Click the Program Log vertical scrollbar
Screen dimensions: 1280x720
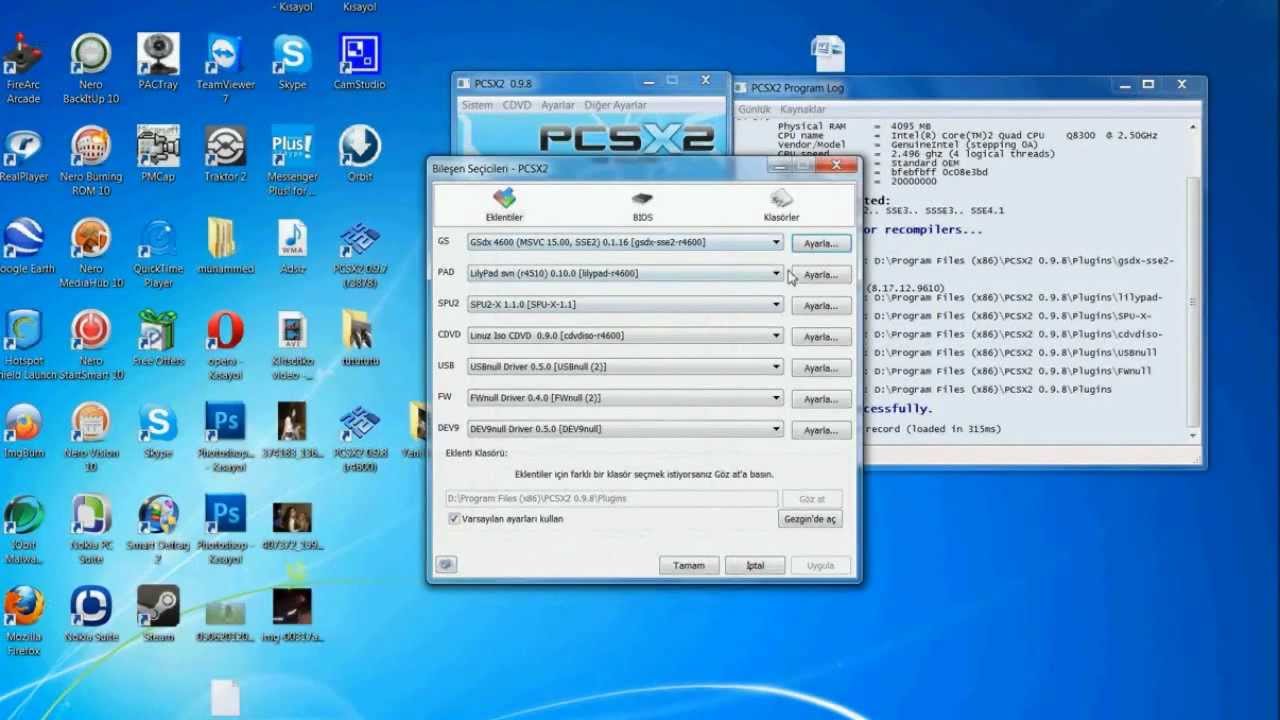click(1193, 282)
